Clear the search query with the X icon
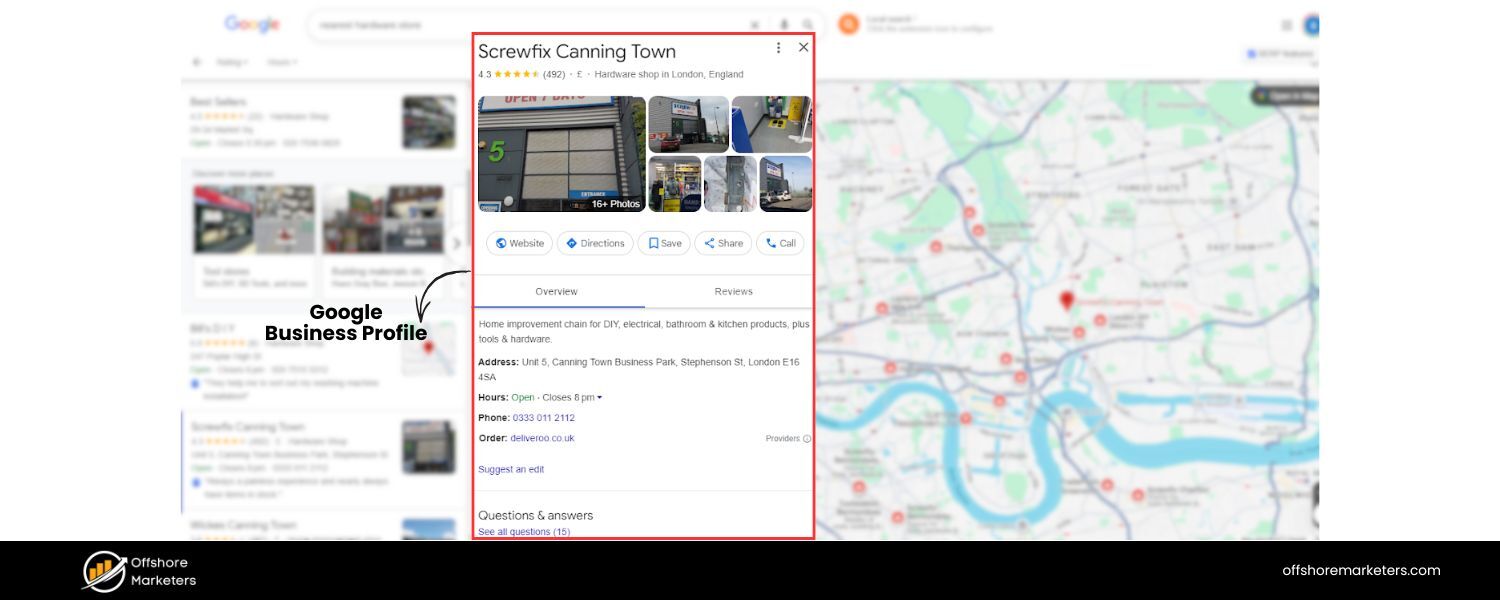Viewport: 1500px width, 600px height. coord(756,25)
